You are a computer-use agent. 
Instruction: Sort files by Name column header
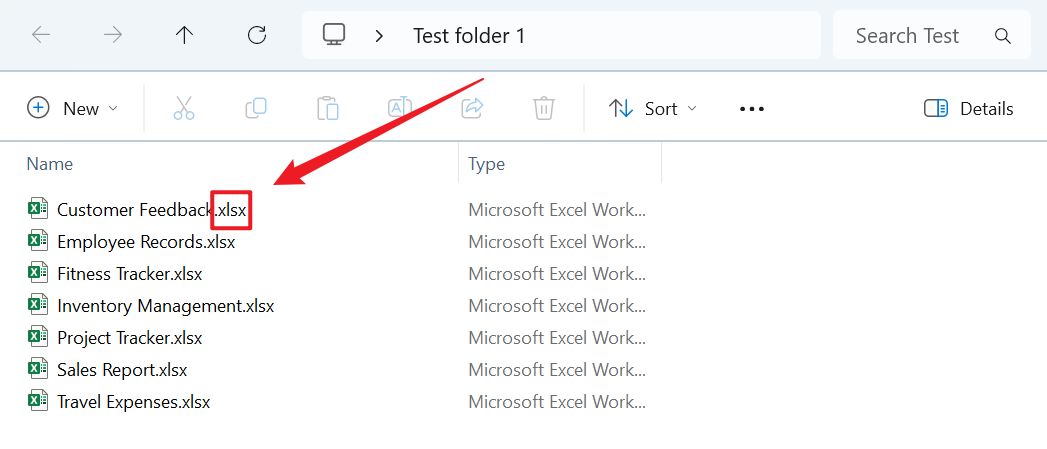click(50, 164)
